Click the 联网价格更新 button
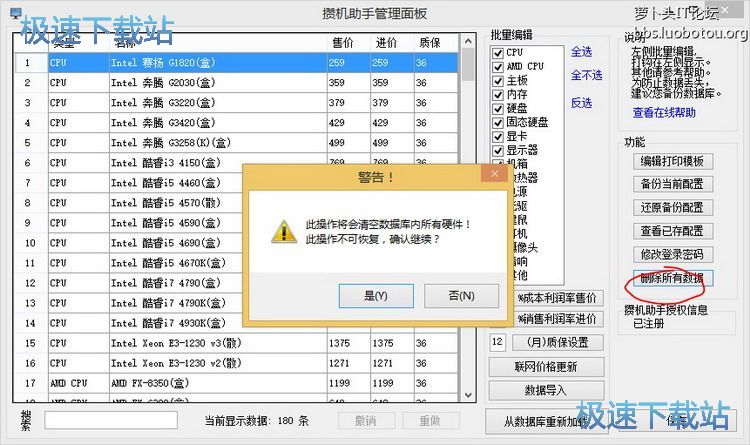 pyautogui.click(x=546, y=367)
